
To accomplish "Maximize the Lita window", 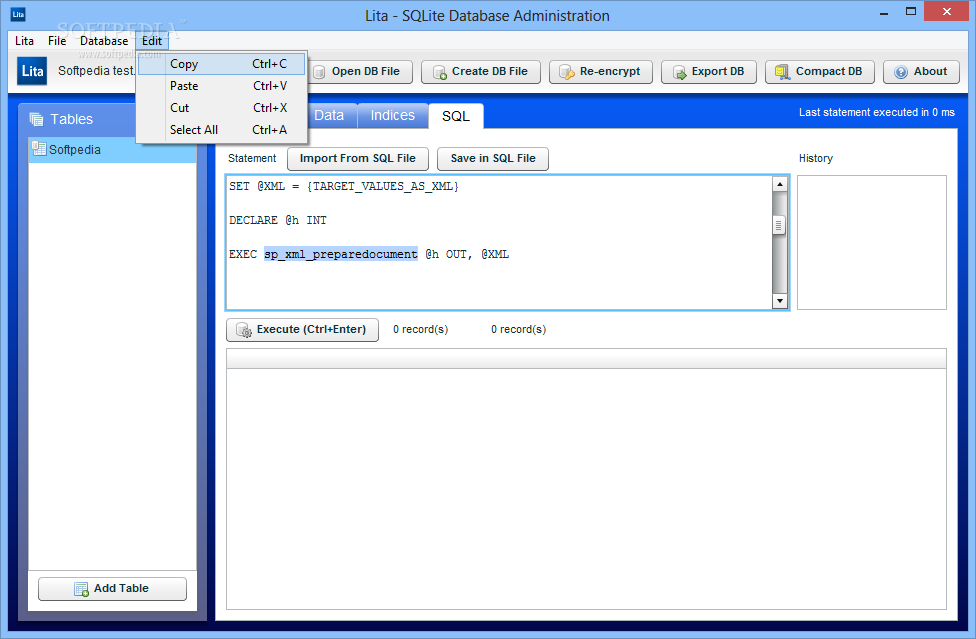I will (911, 12).
